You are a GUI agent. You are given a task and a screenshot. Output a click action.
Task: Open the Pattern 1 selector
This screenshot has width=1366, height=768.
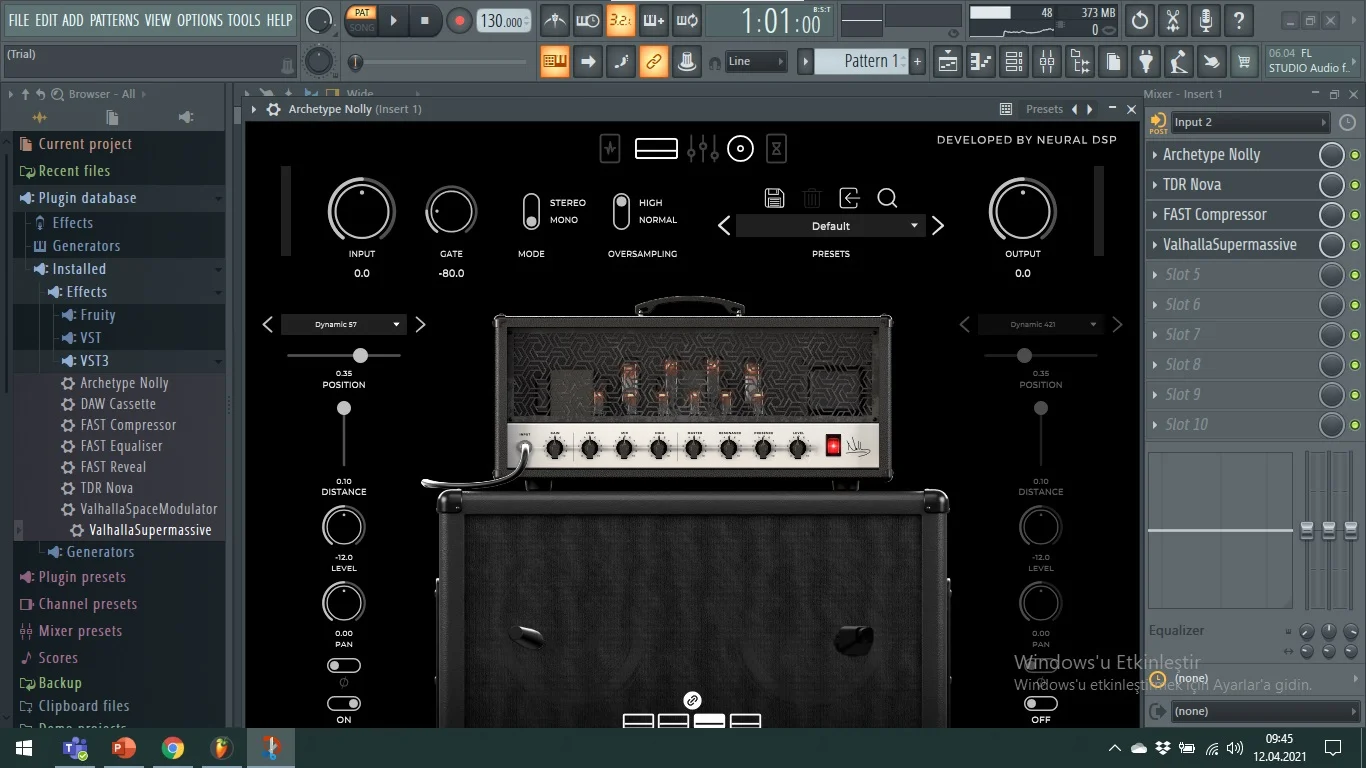pos(860,62)
